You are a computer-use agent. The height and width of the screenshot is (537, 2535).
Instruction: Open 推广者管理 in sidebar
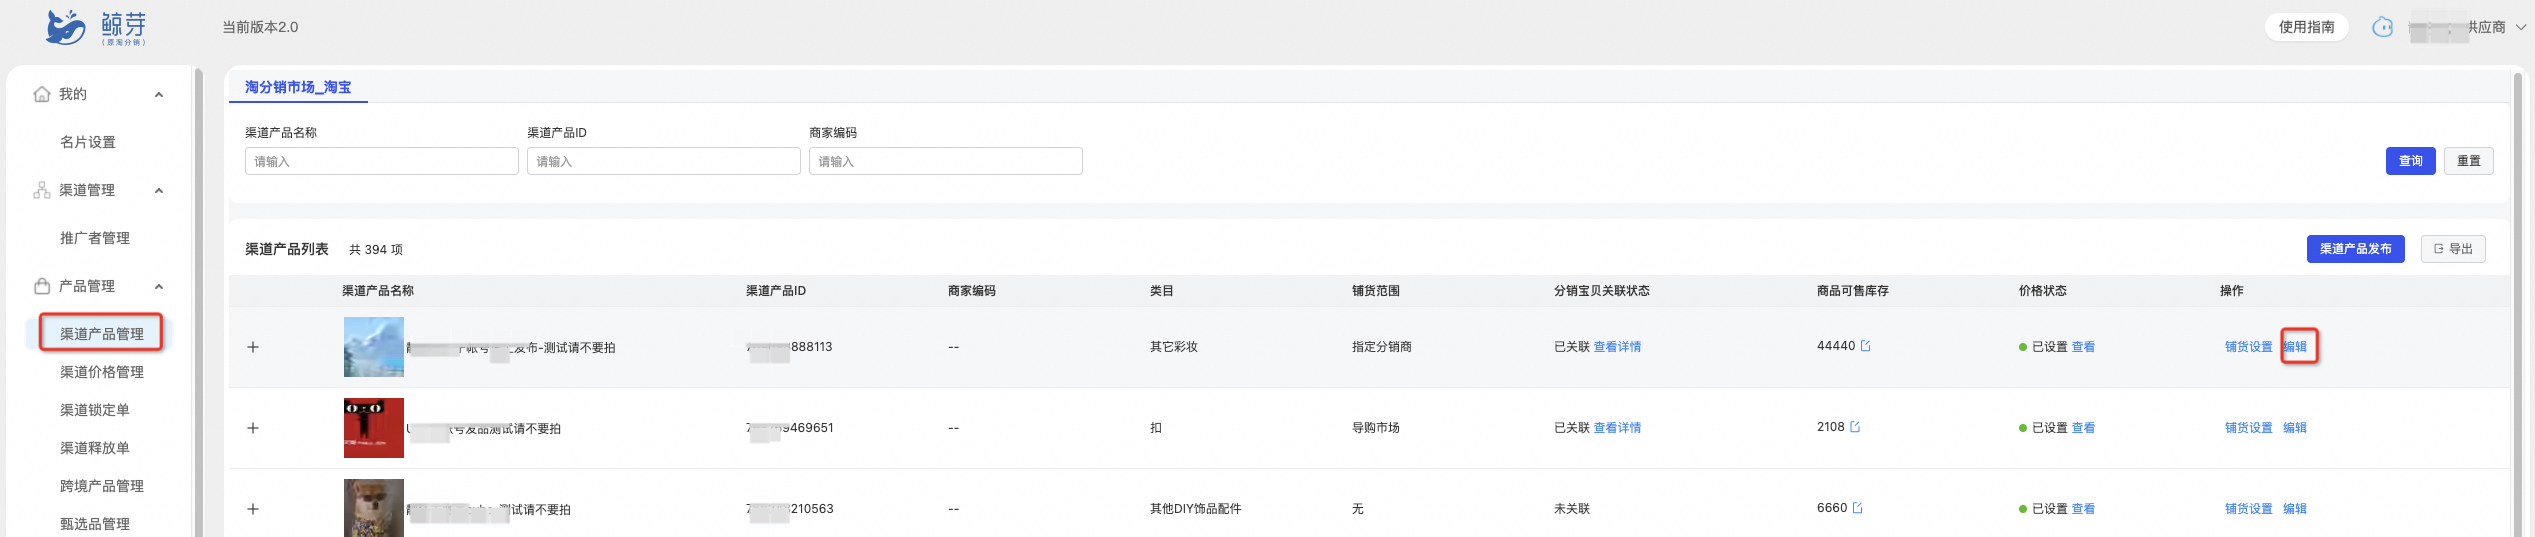[95, 238]
